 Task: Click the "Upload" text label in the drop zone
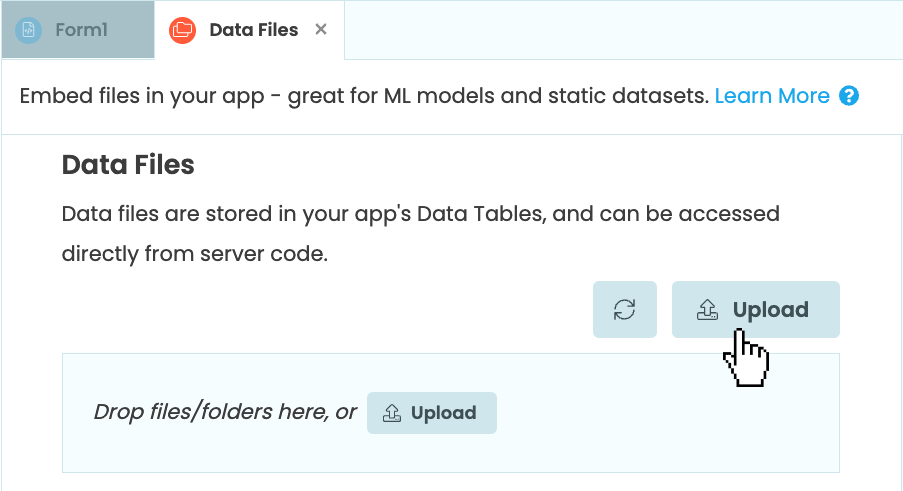(x=443, y=413)
